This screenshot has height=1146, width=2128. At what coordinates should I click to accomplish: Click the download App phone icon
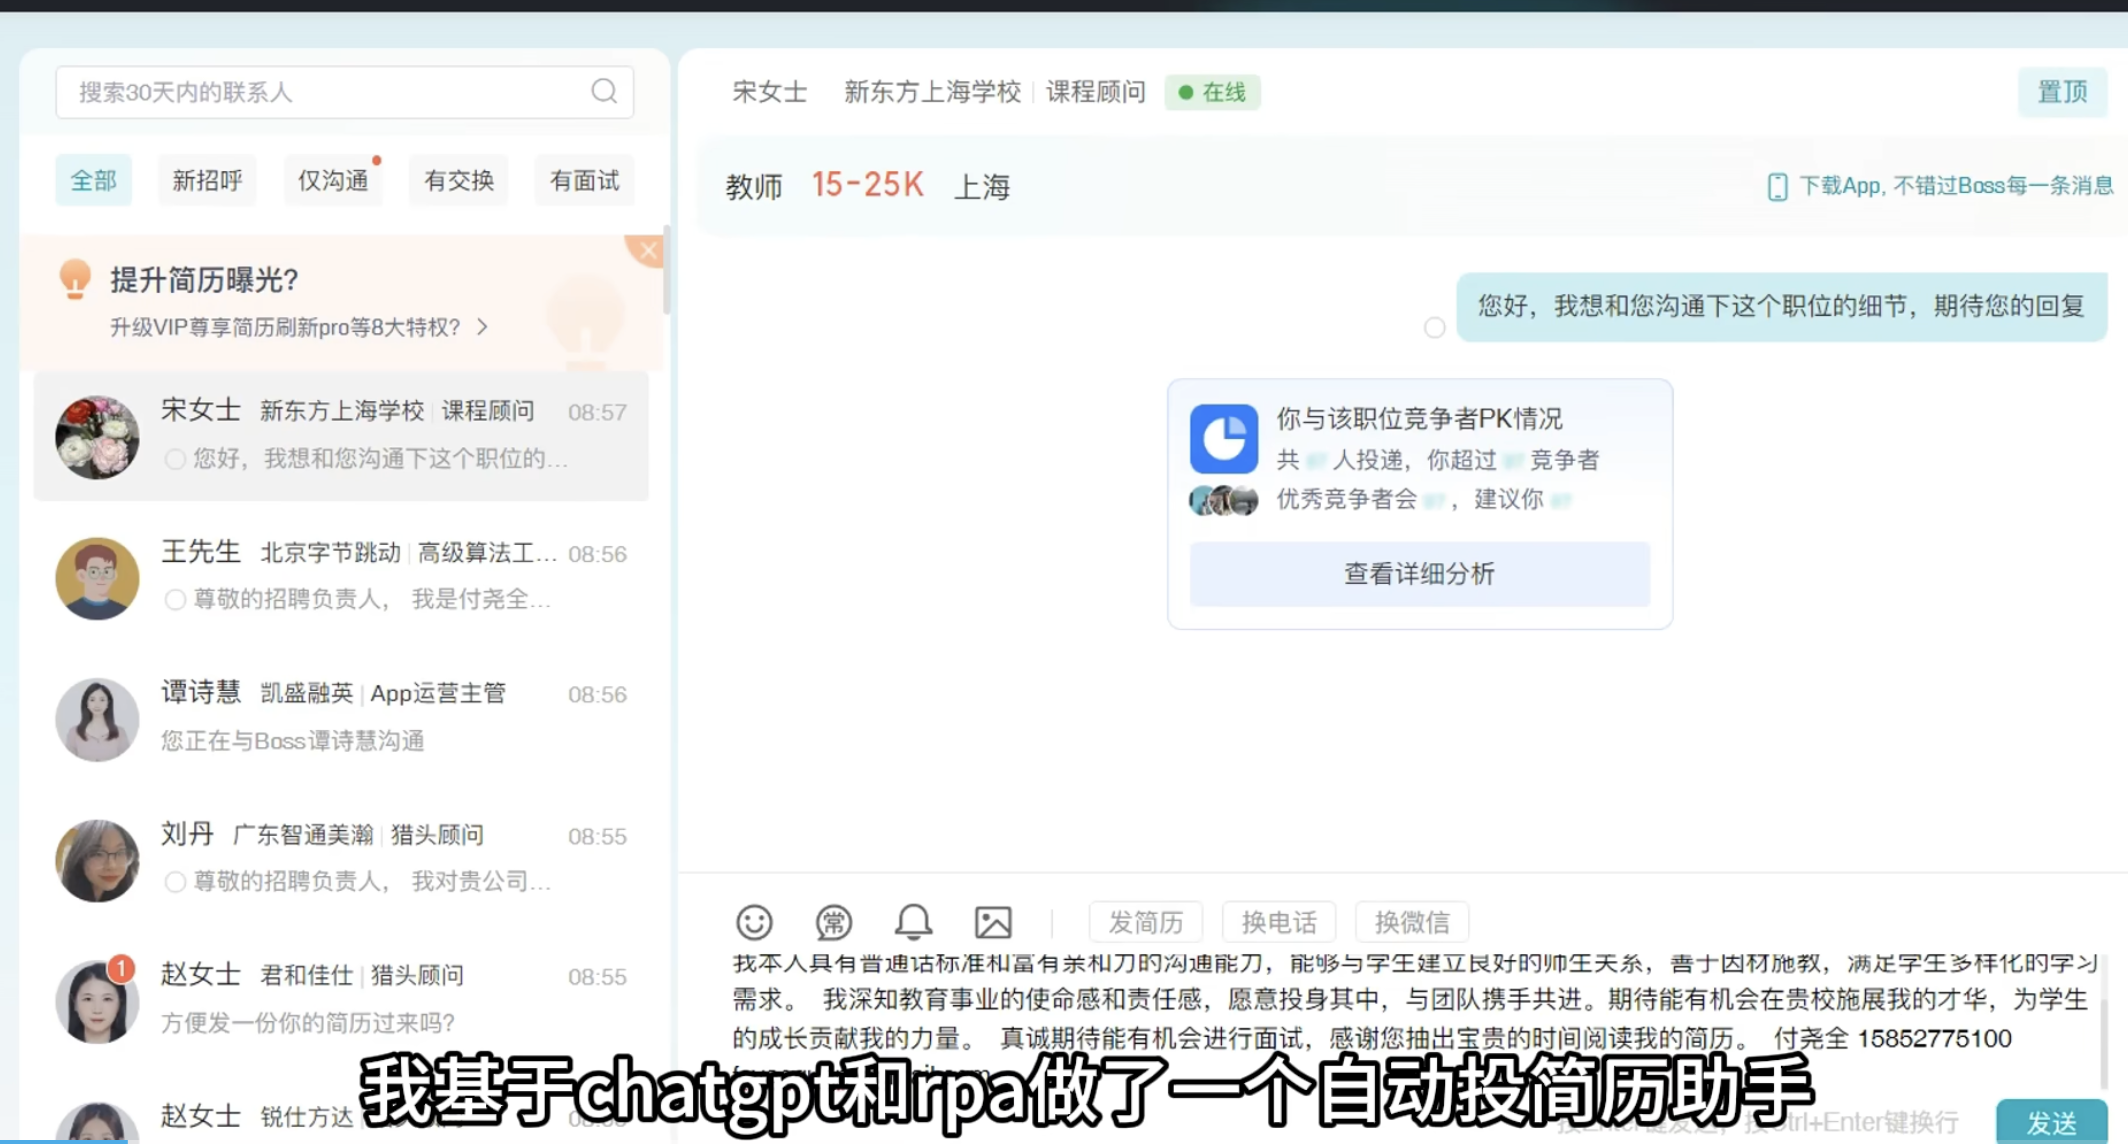tap(1777, 187)
